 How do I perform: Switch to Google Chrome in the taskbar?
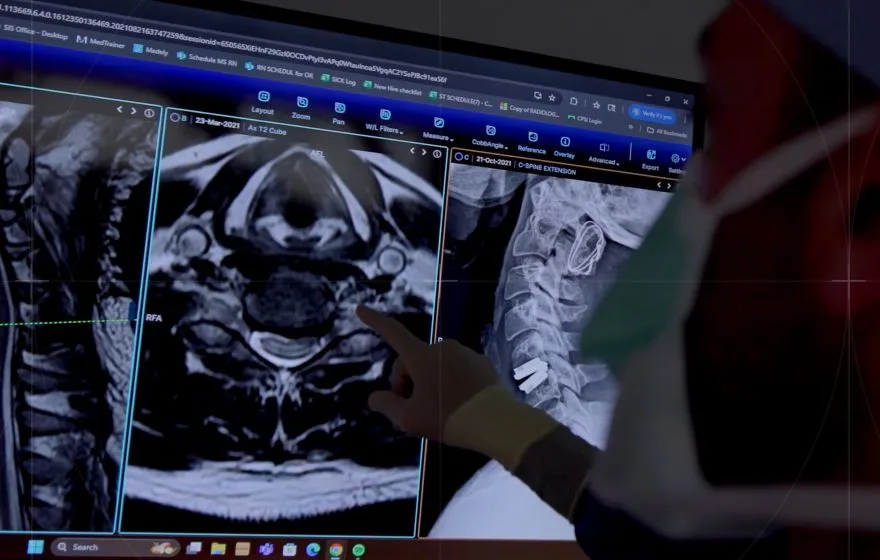pos(336,550)
